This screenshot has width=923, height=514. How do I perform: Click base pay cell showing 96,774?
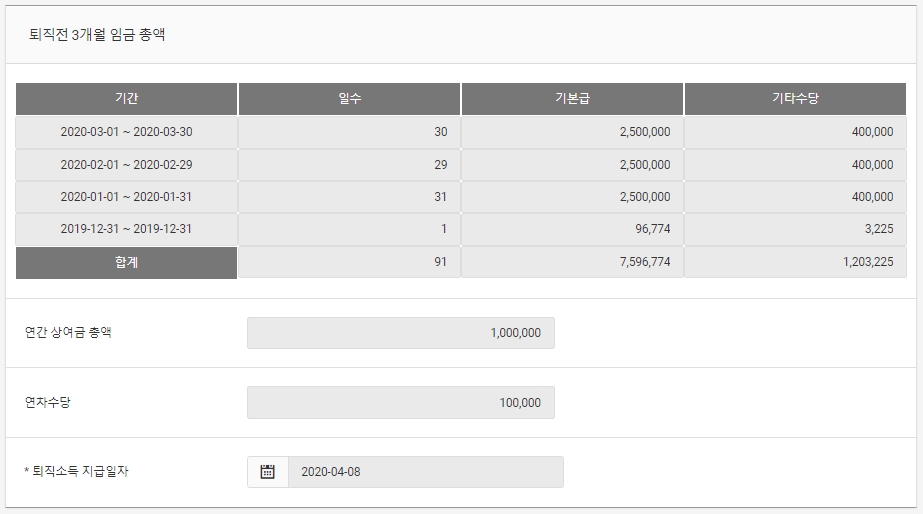point(572,229)
